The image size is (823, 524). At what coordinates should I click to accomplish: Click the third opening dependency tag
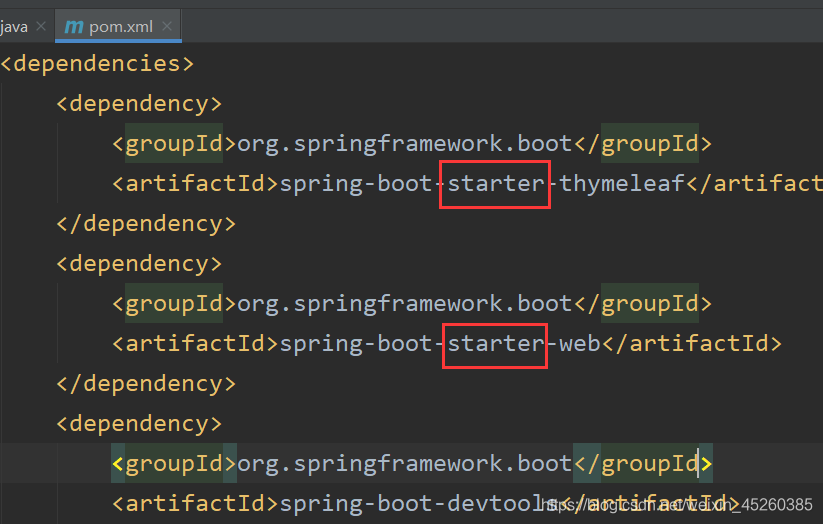click(139, 423)
